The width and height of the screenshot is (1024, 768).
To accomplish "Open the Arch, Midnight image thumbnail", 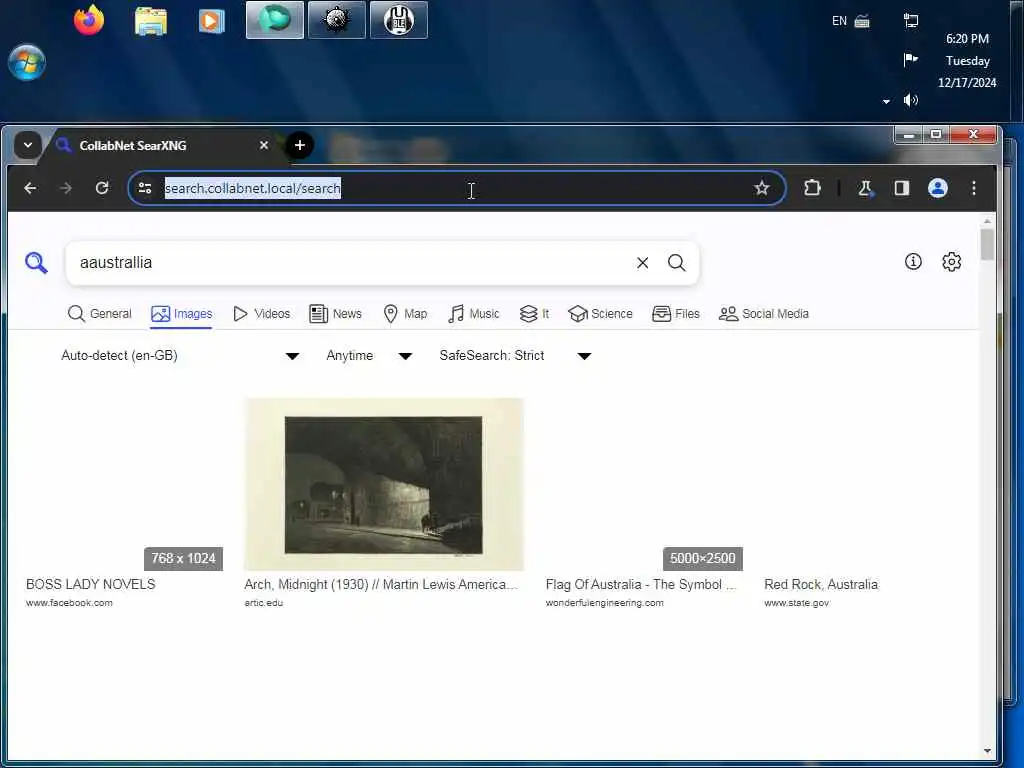I will (384, 484).
